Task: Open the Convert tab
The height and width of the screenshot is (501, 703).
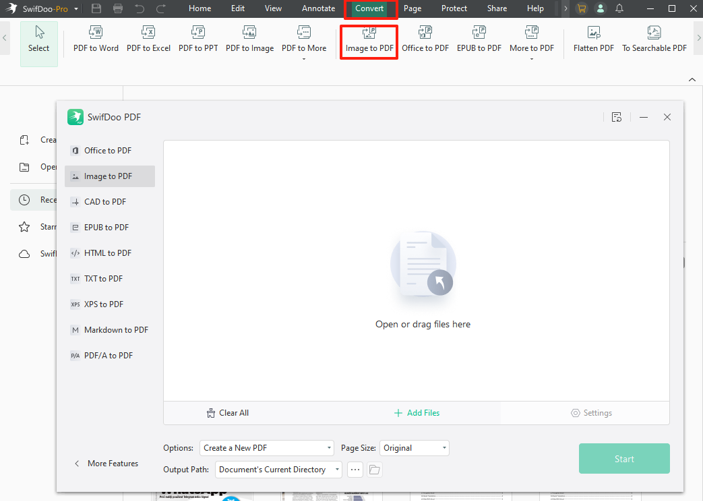Action: 369,9
